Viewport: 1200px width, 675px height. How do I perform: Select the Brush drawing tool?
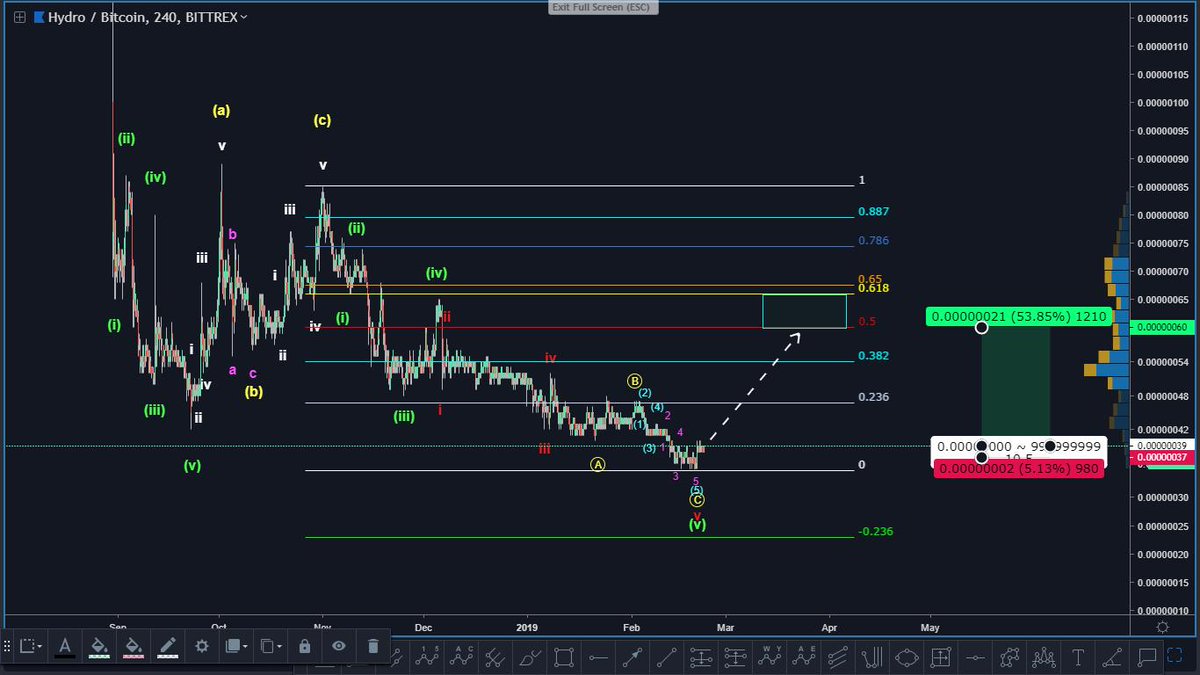click(x=530, y=657)
